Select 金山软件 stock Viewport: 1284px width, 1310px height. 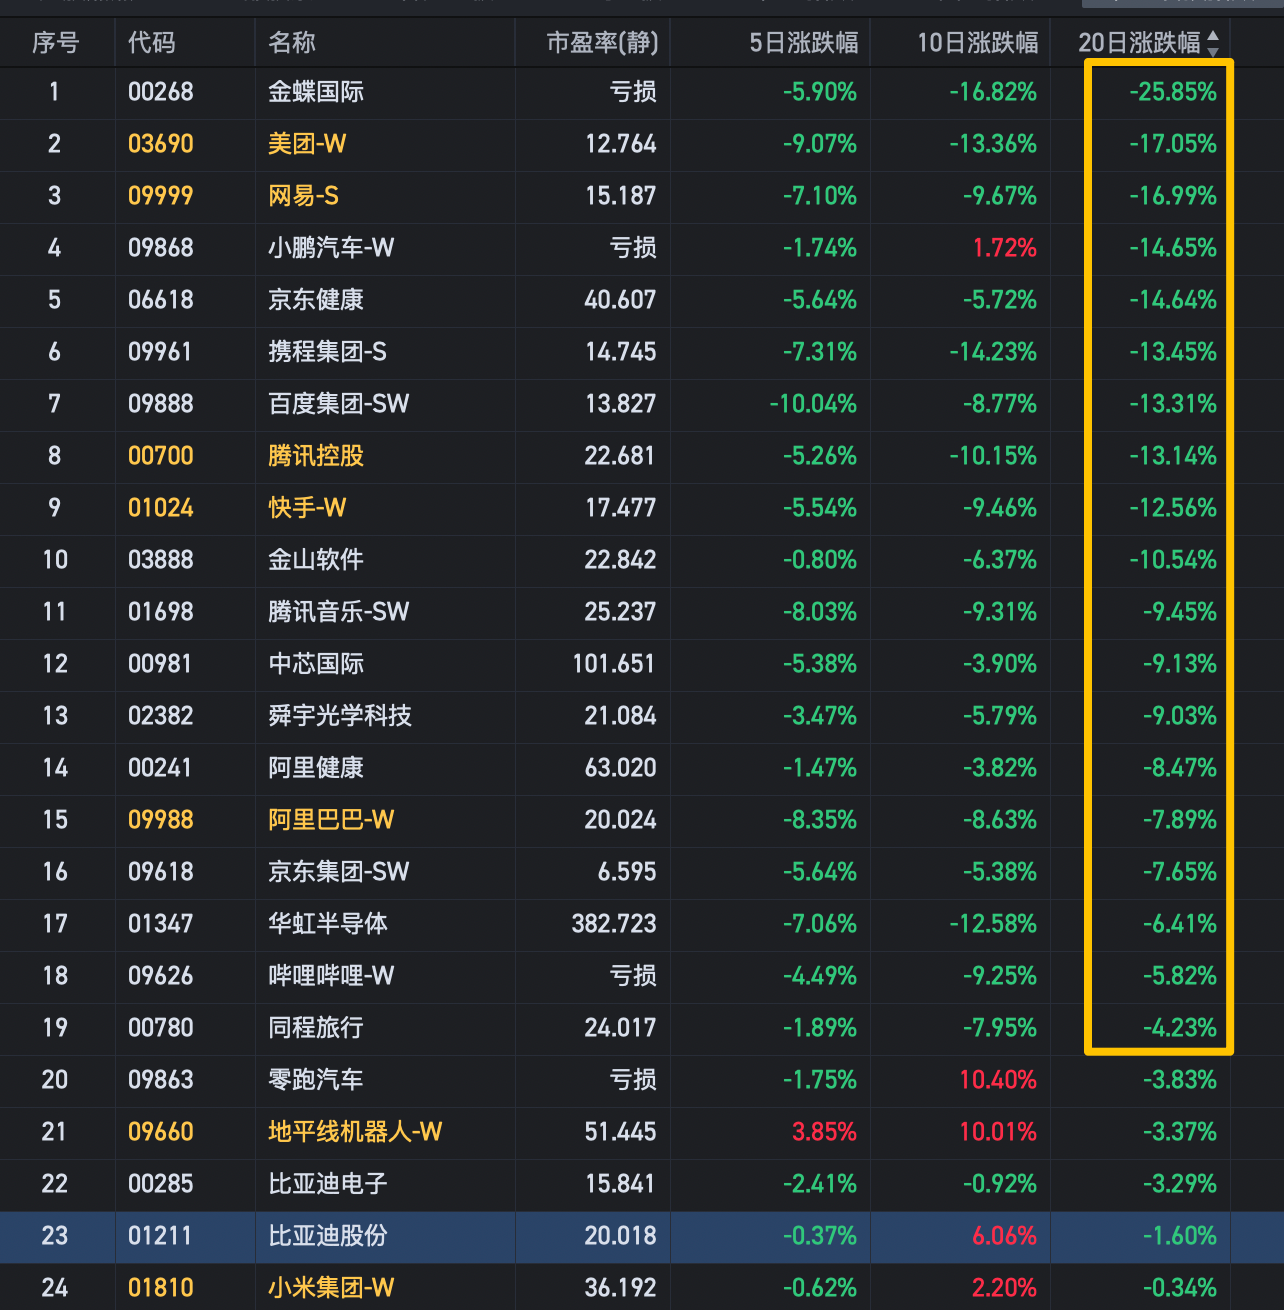pyautogui.click(x=316, y=560)
